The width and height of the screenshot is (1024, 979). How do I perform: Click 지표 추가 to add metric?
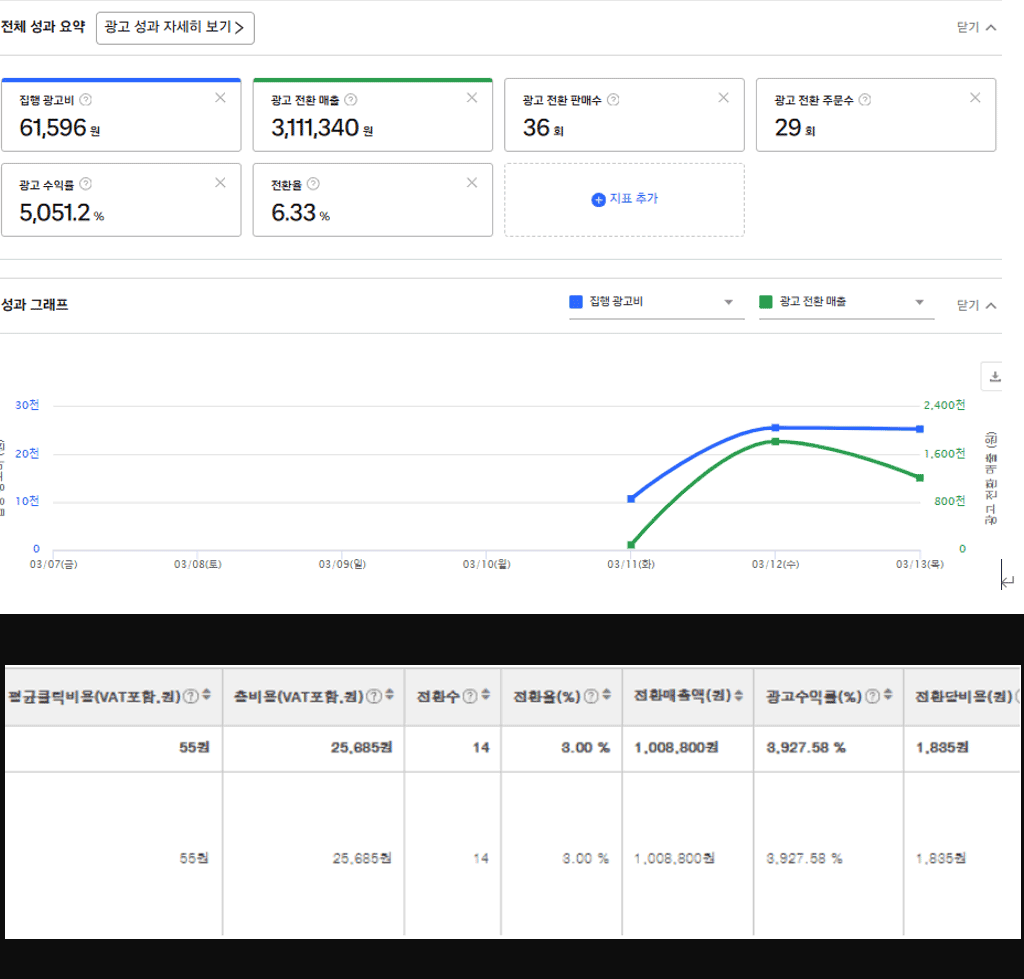coord(624,199)
